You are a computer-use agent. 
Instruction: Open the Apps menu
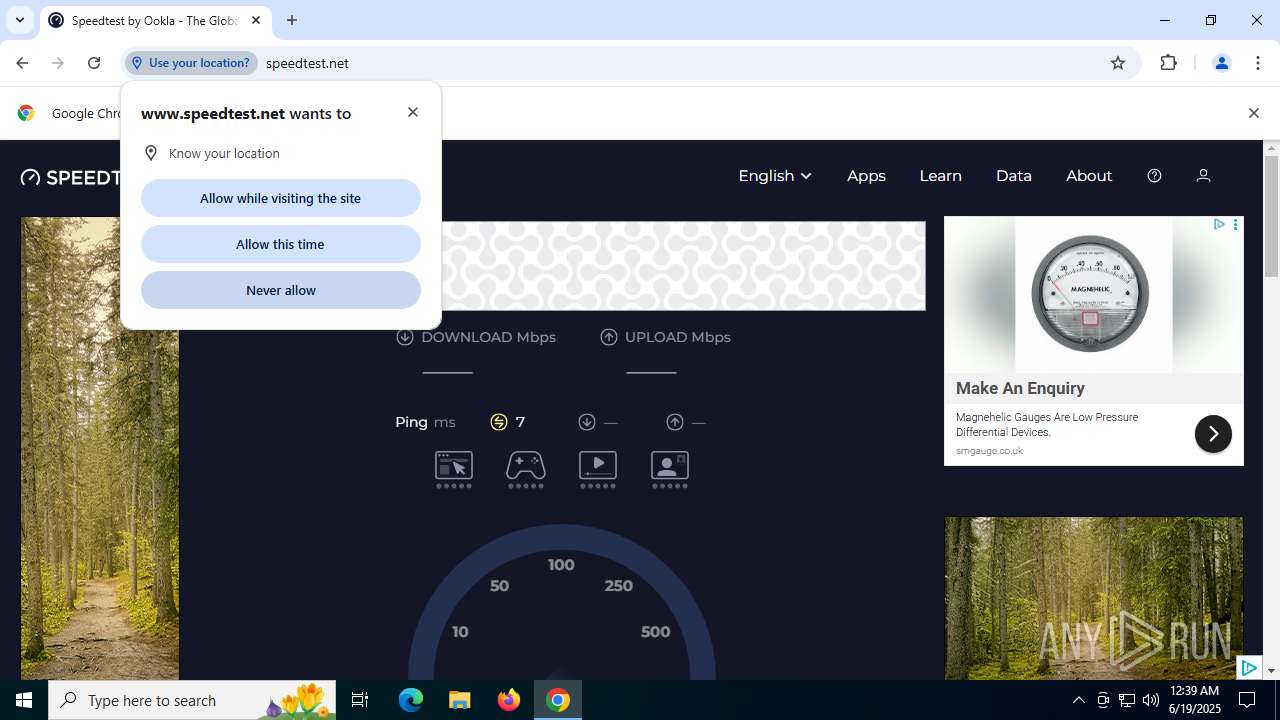(866, 176)
